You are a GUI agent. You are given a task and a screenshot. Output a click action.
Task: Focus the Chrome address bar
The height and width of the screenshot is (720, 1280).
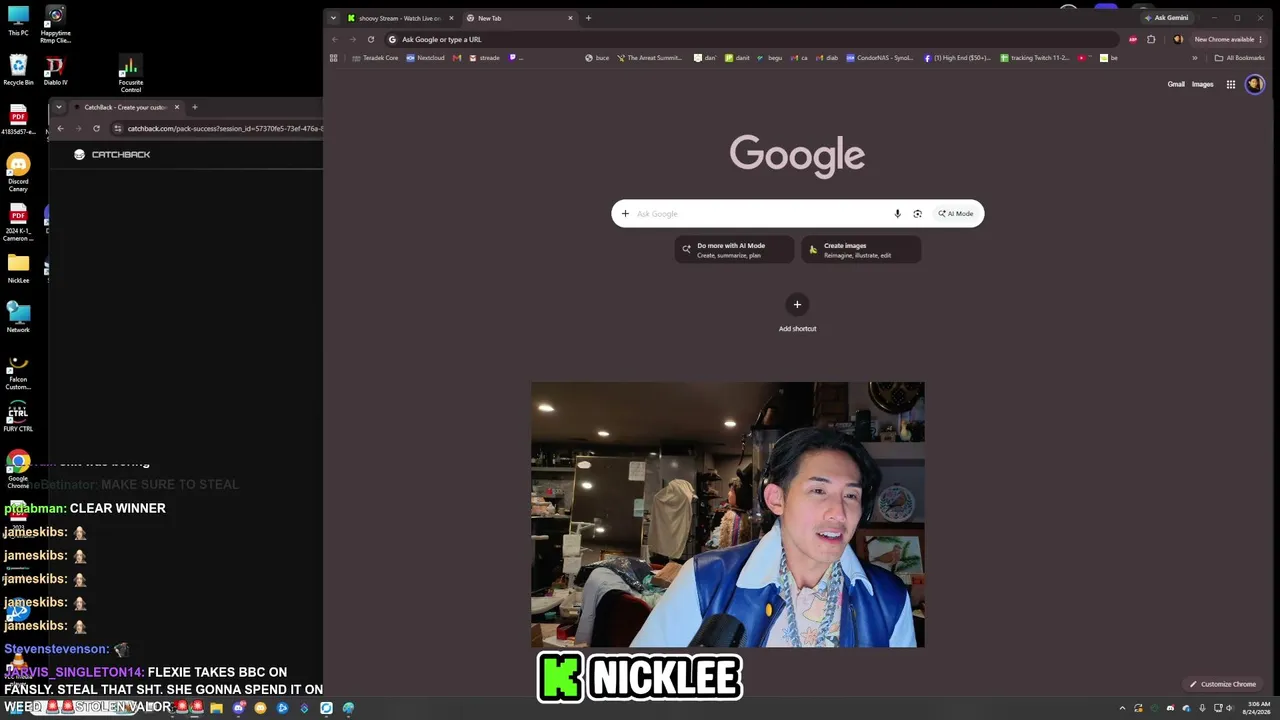coord(750,40)
